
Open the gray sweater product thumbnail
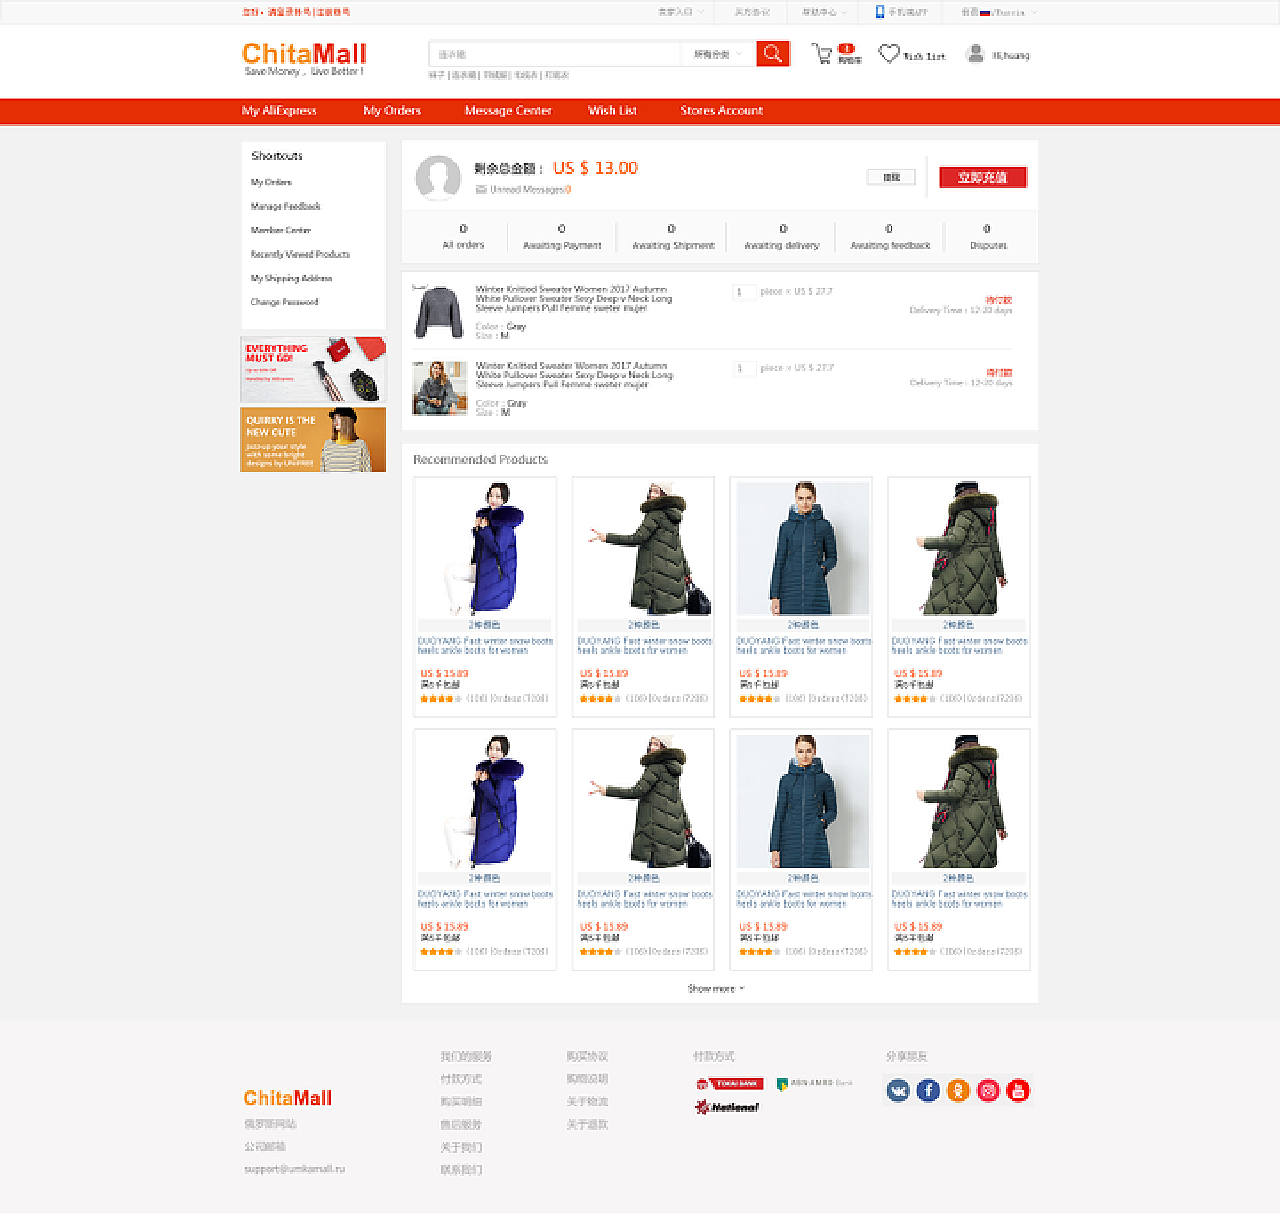(438, 311)
